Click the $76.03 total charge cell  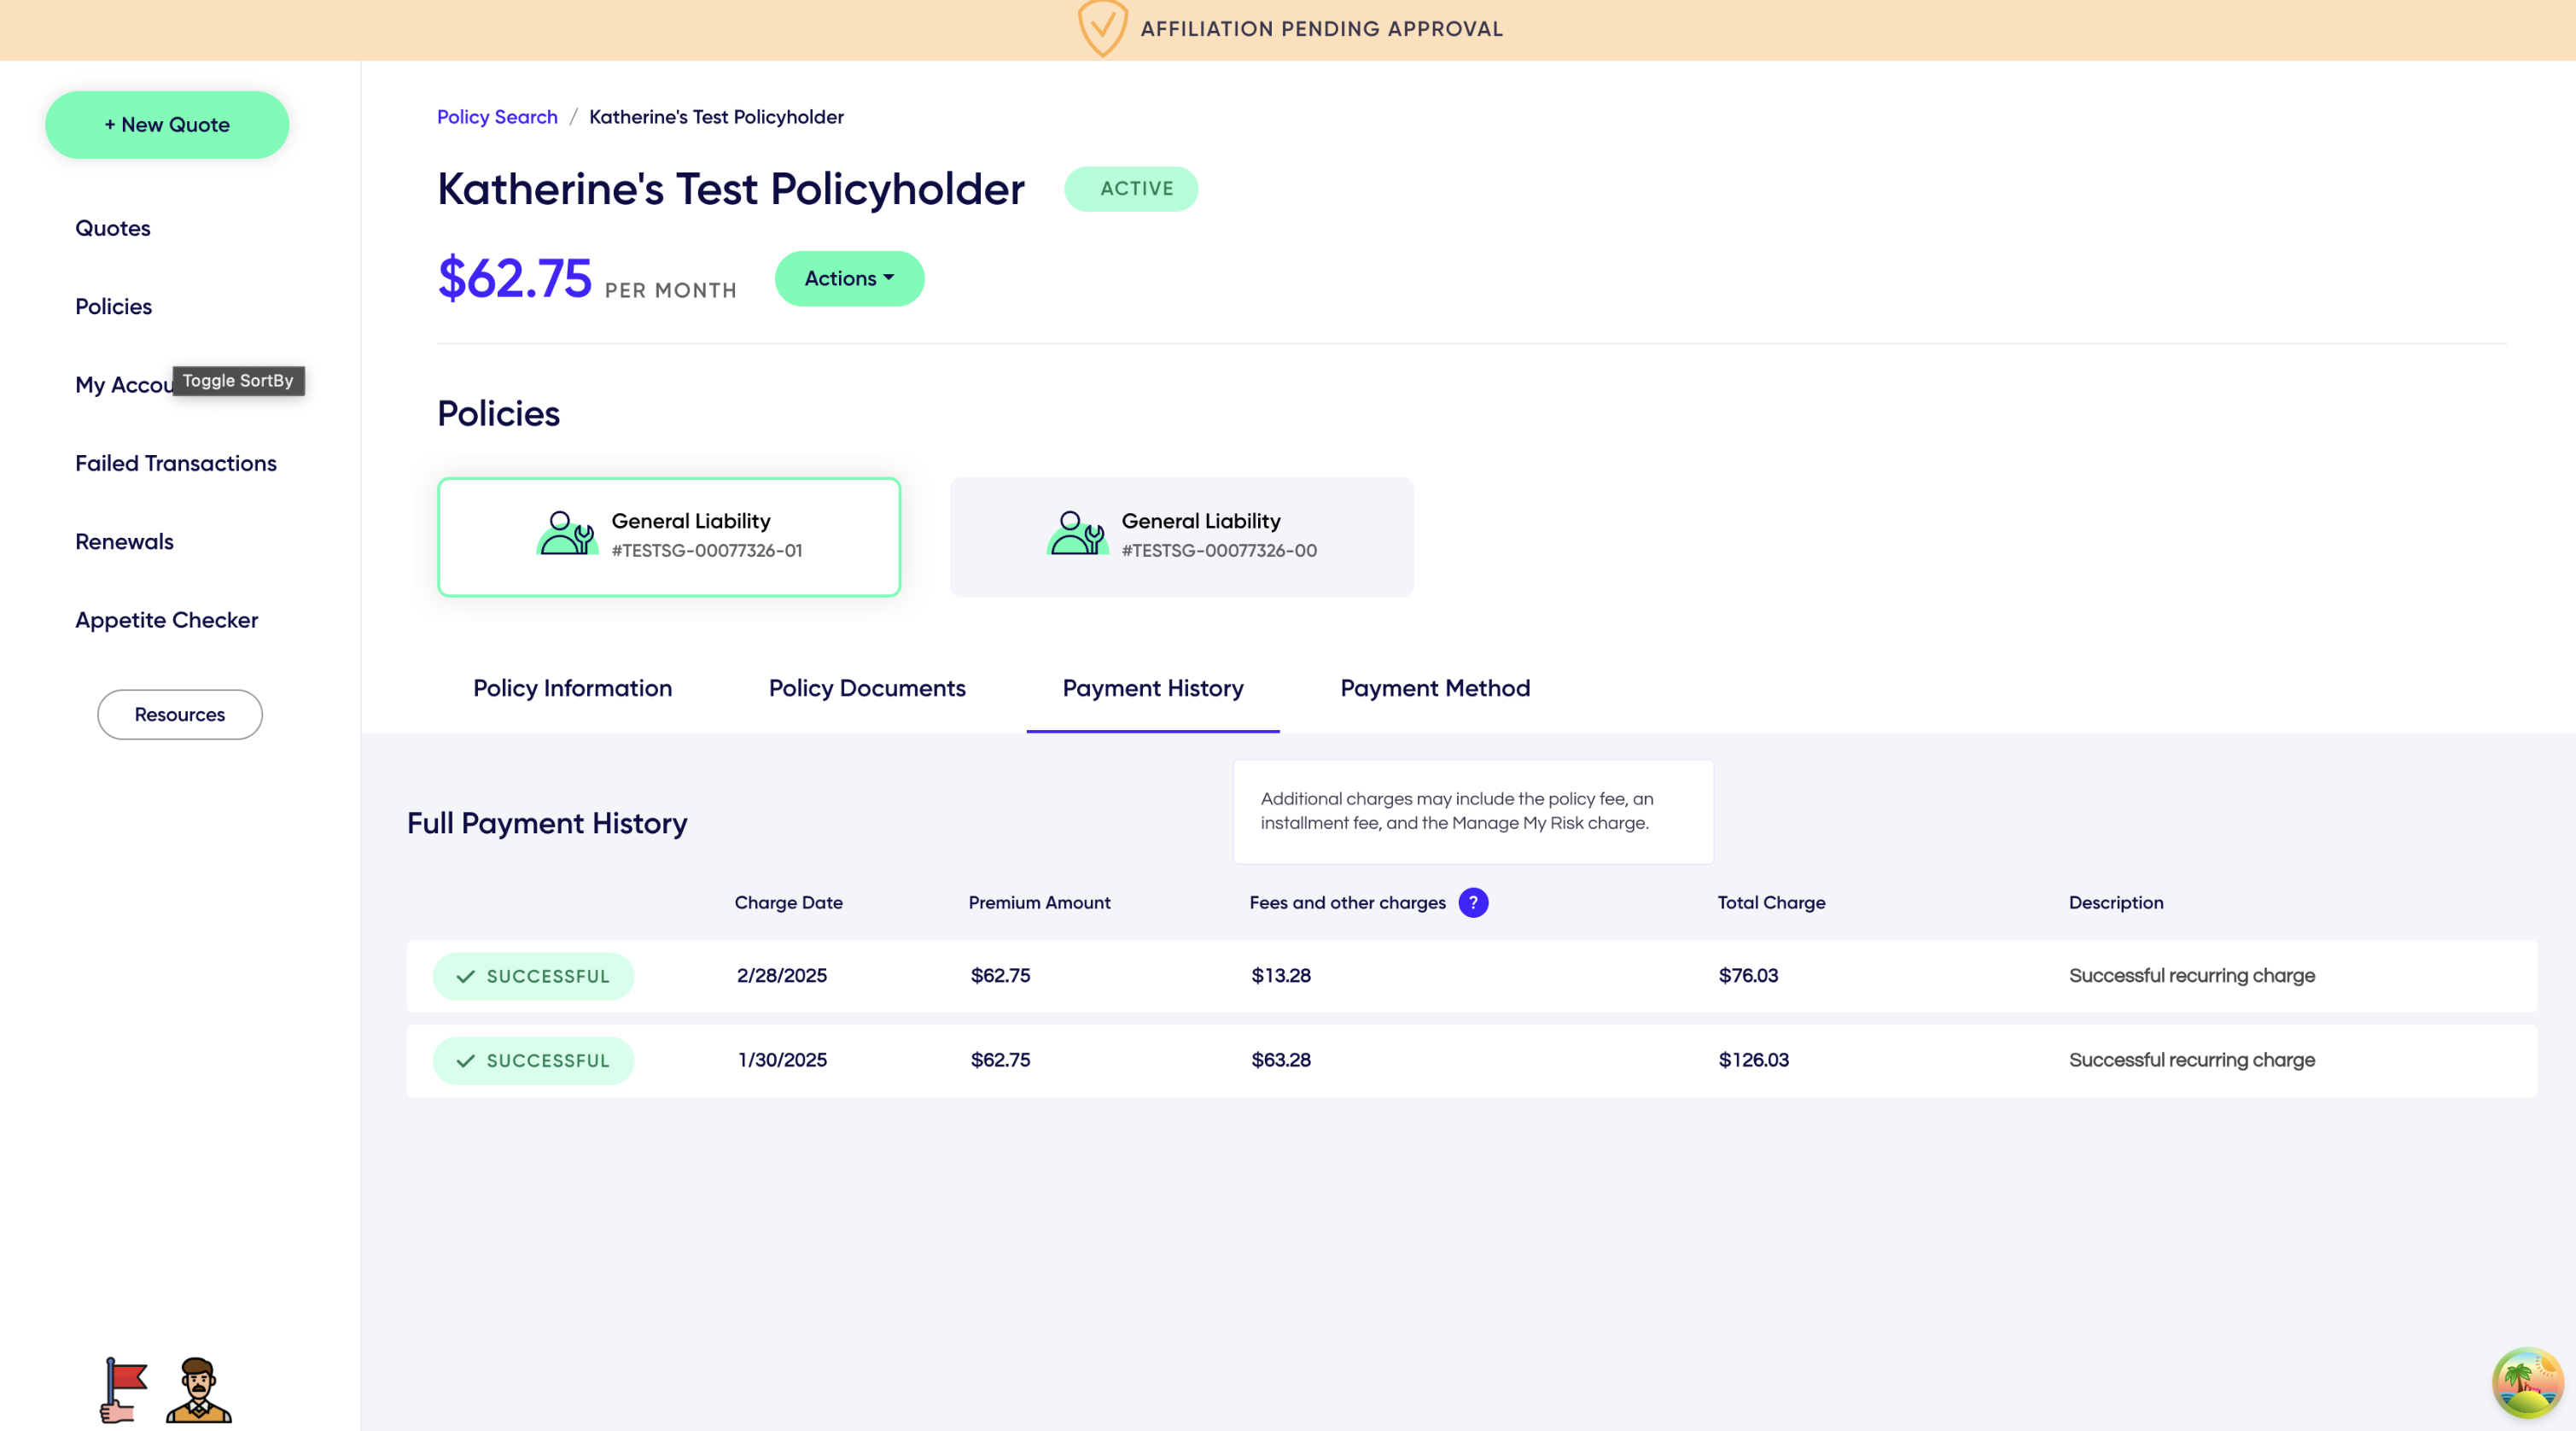tap(1748, 975)
